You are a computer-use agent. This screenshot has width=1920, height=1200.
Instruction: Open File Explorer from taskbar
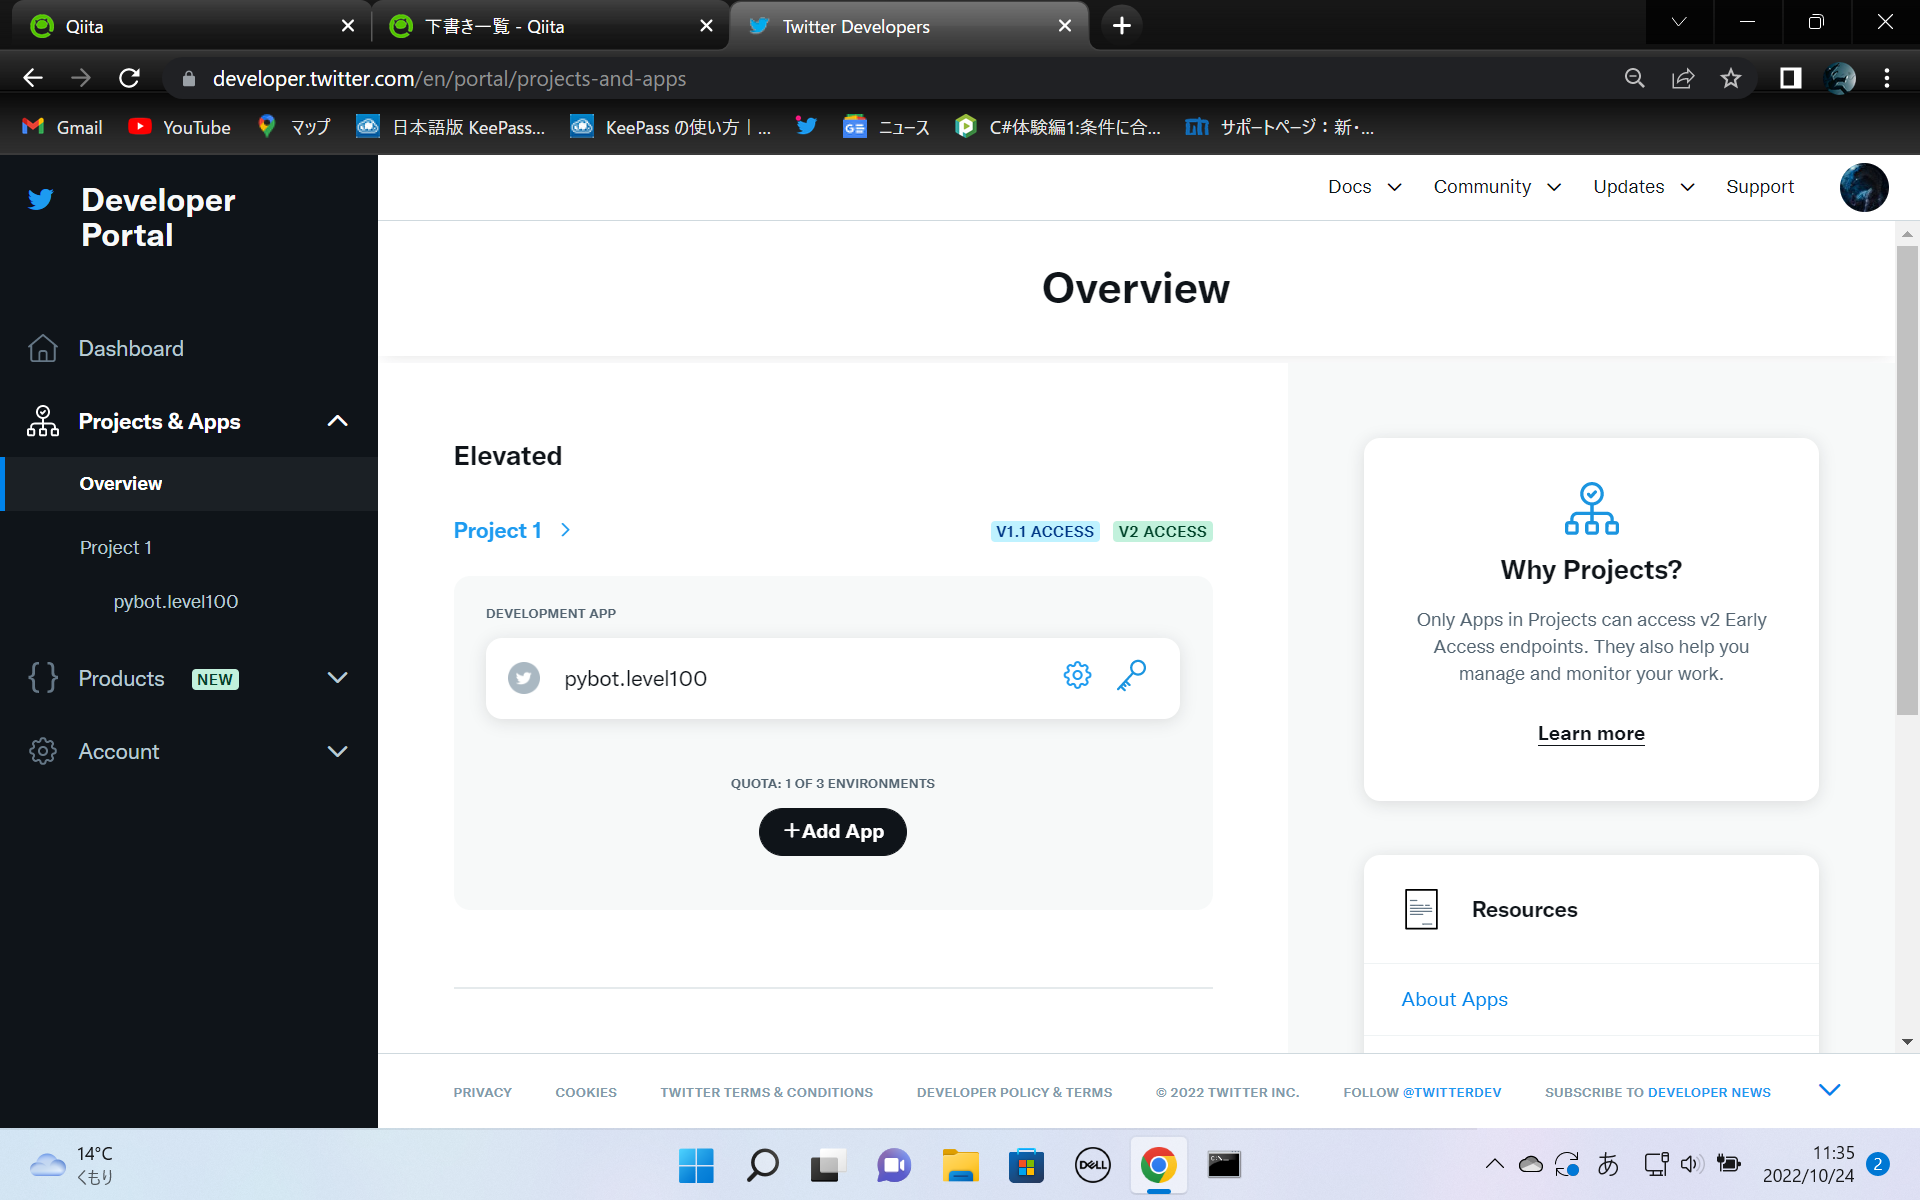pos(960,1165)
